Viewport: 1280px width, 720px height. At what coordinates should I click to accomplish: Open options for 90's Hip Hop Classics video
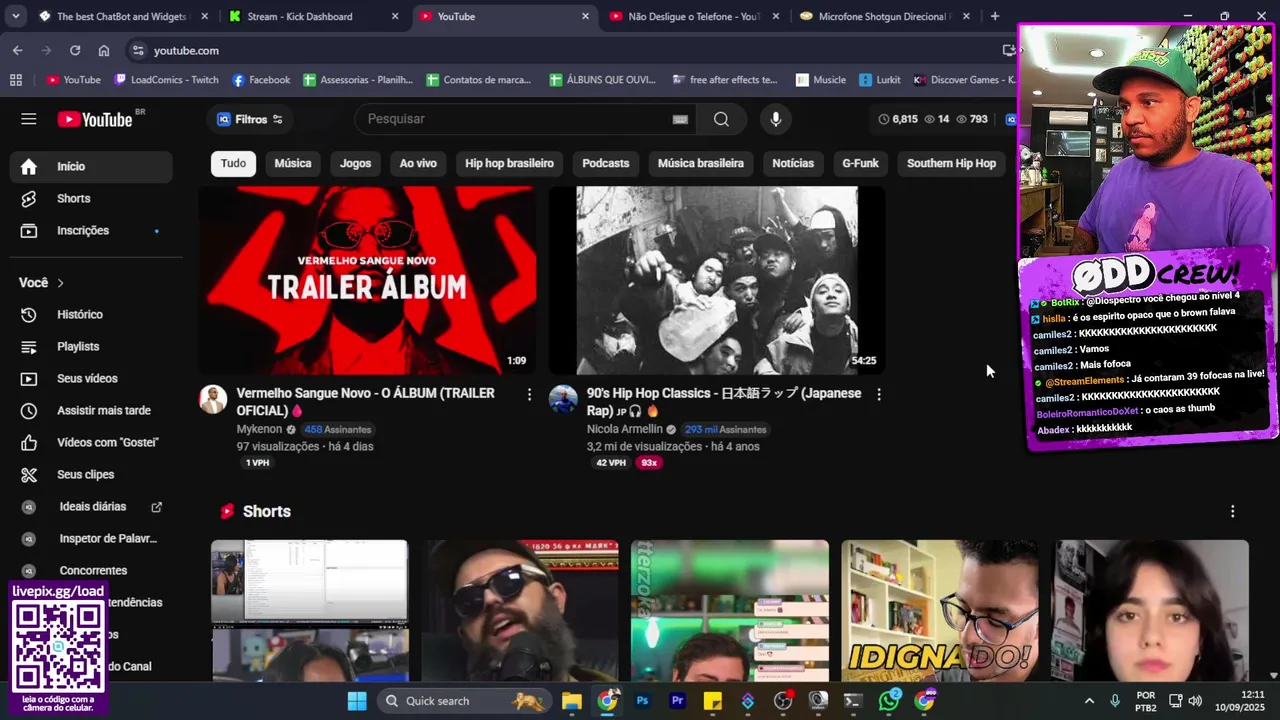pyautogui.click(x=879, y=394)
